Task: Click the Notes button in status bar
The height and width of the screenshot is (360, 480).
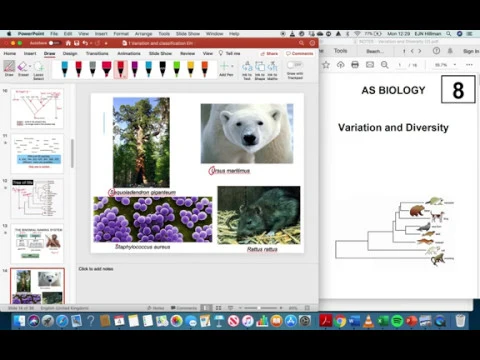Action: [x=156, y=308]
